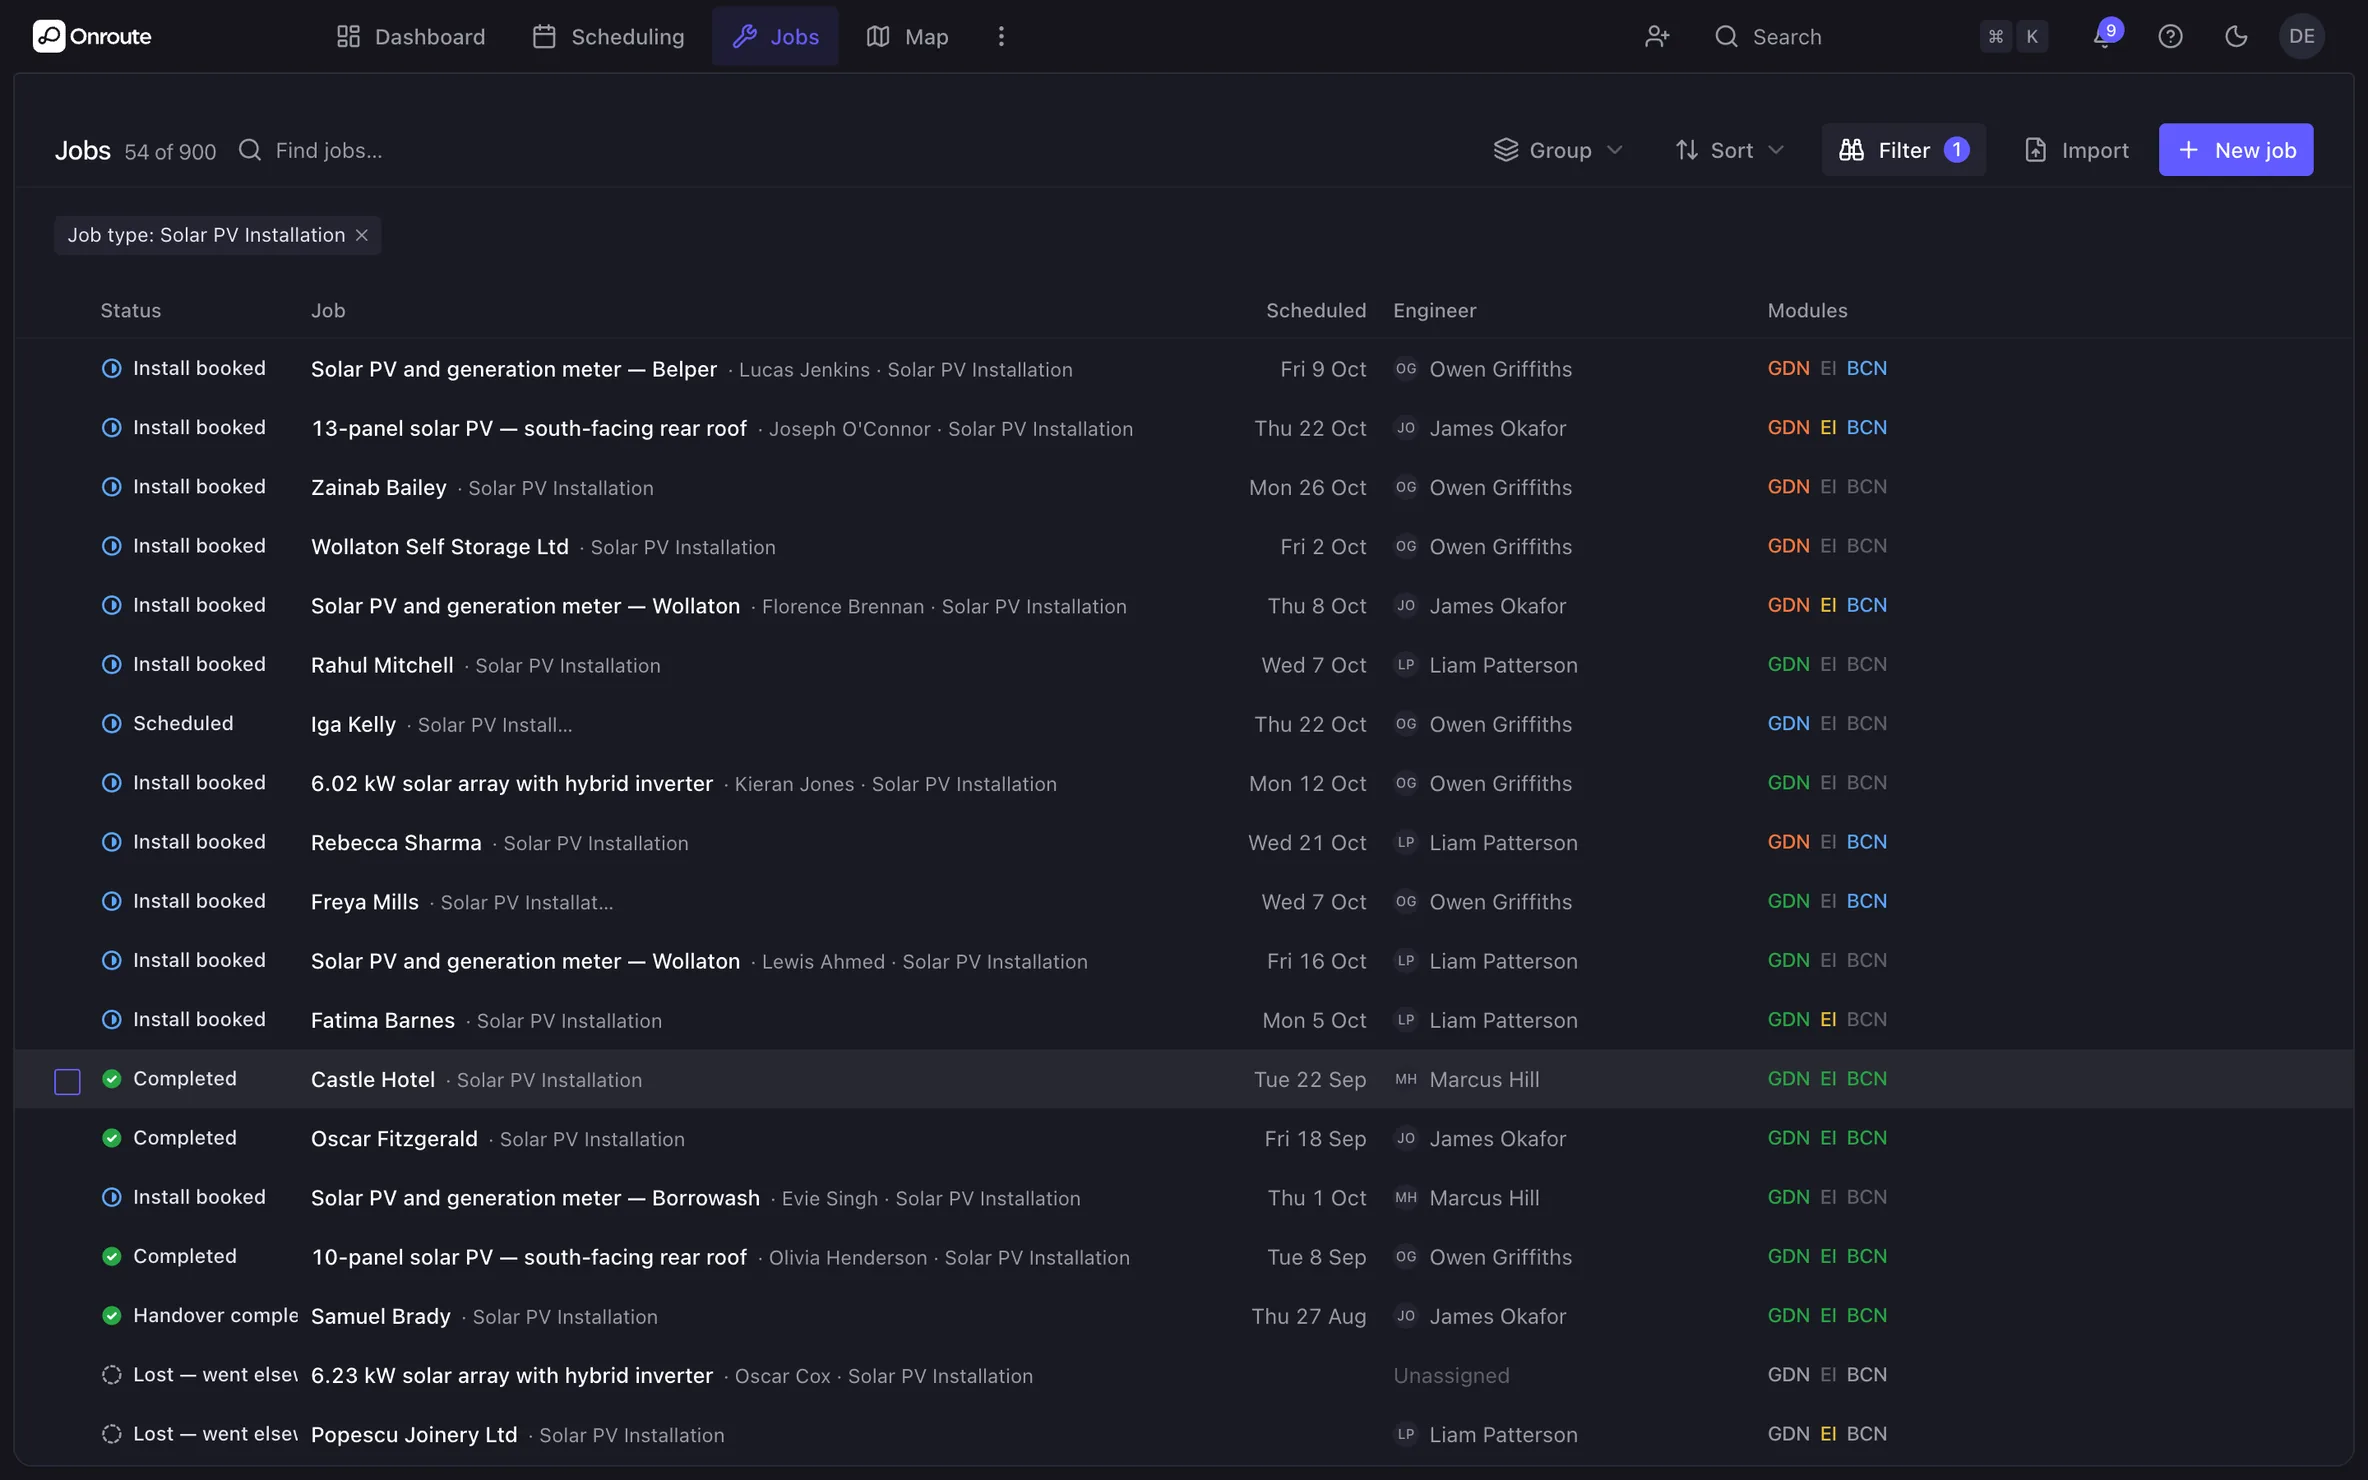Open the more navigation options menu
The image size is (2368, 1480).
1001,36
